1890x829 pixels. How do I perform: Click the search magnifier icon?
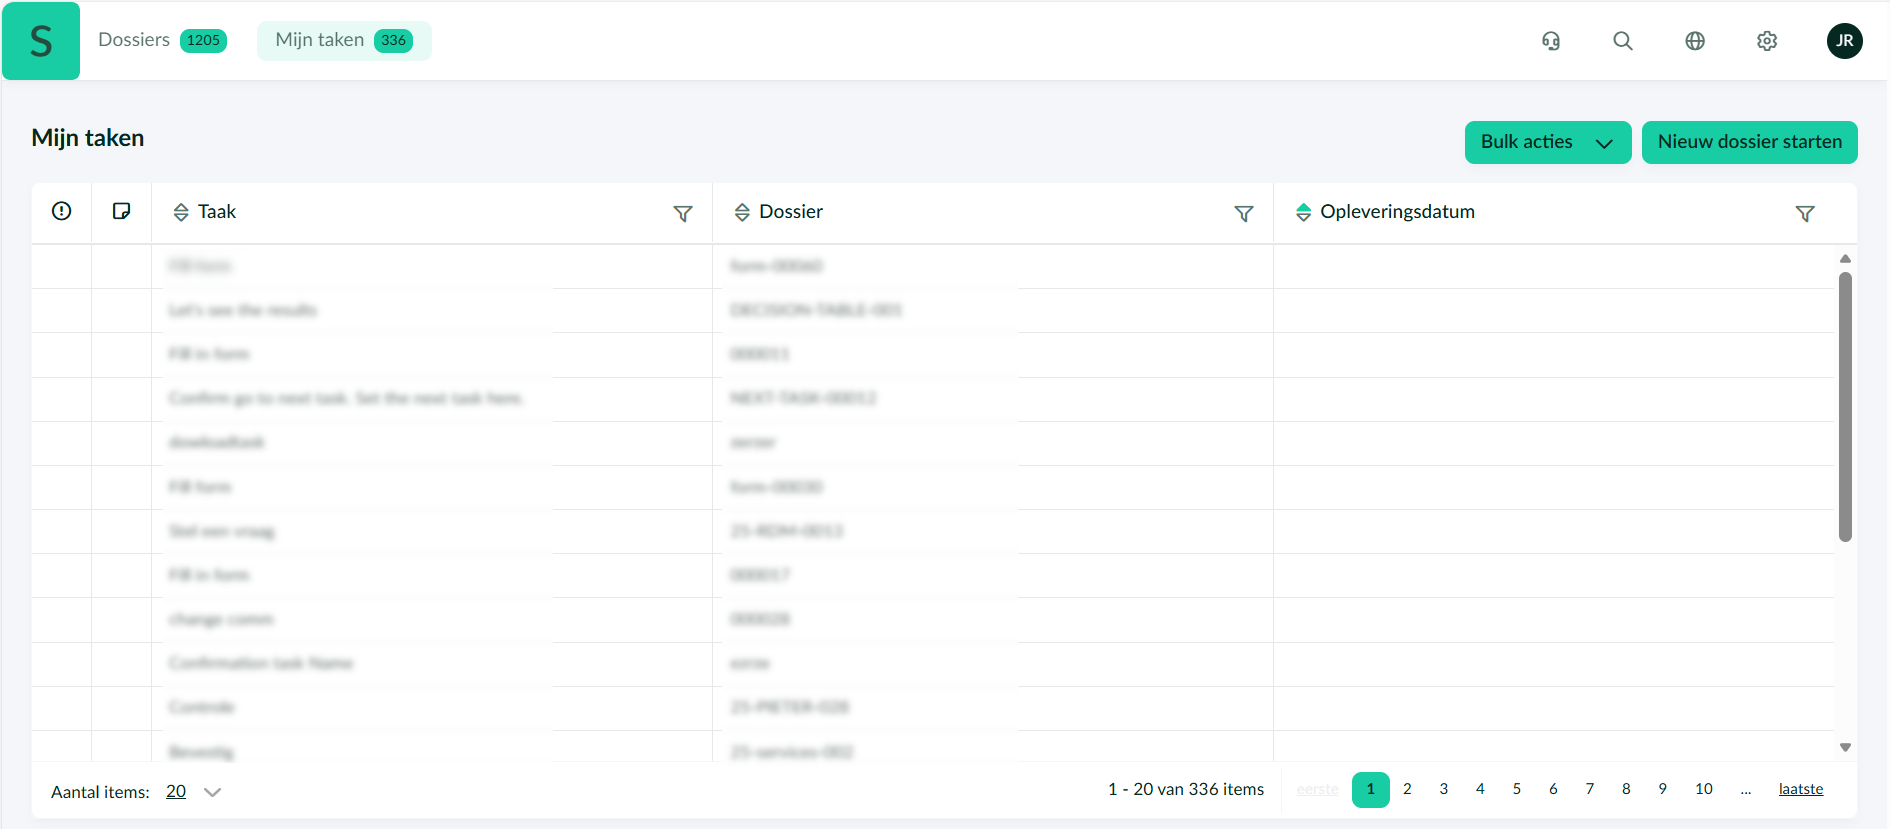(1623, 41)
